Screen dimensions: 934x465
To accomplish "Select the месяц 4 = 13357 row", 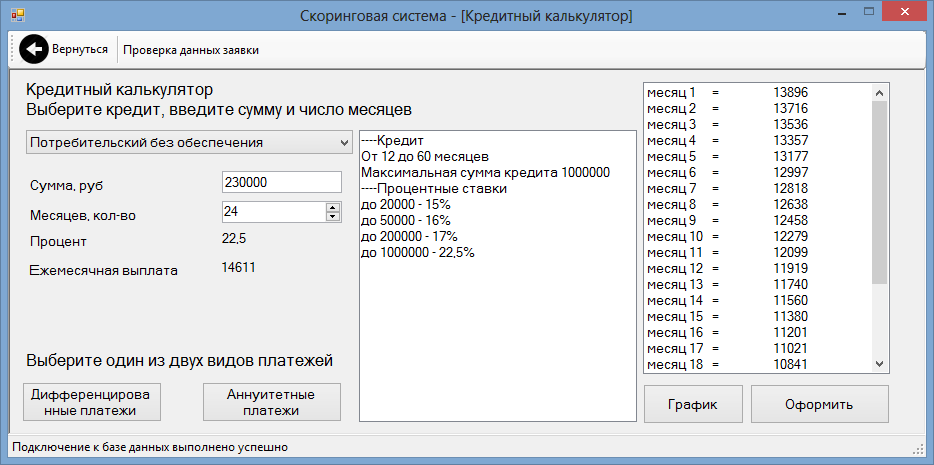I will [758, 141].
